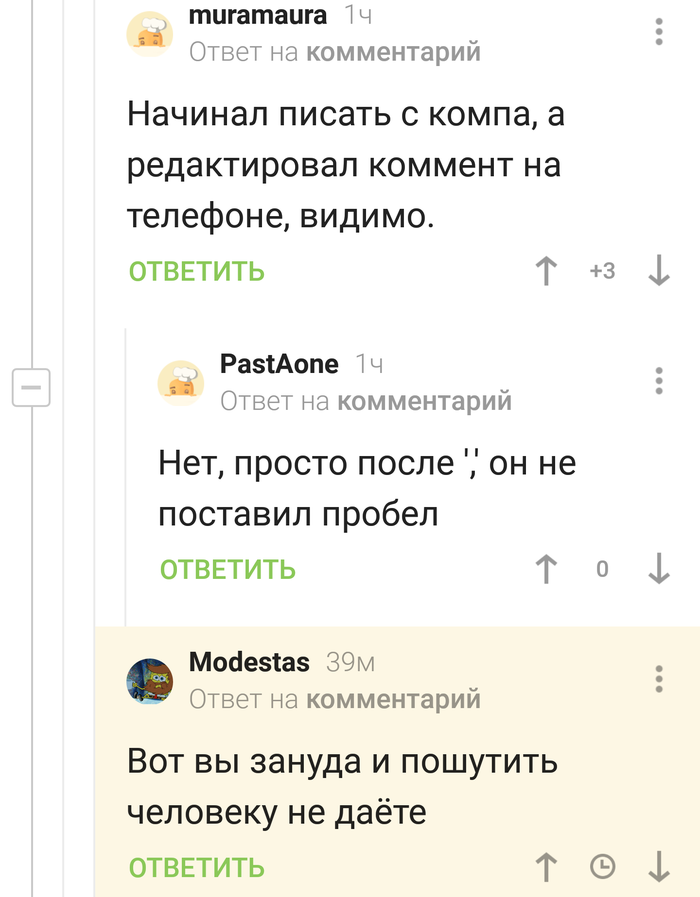The width and height of the screenshot is (700, 897).
Task: Click PastAone's avatar picture
Action: [181, 381]
